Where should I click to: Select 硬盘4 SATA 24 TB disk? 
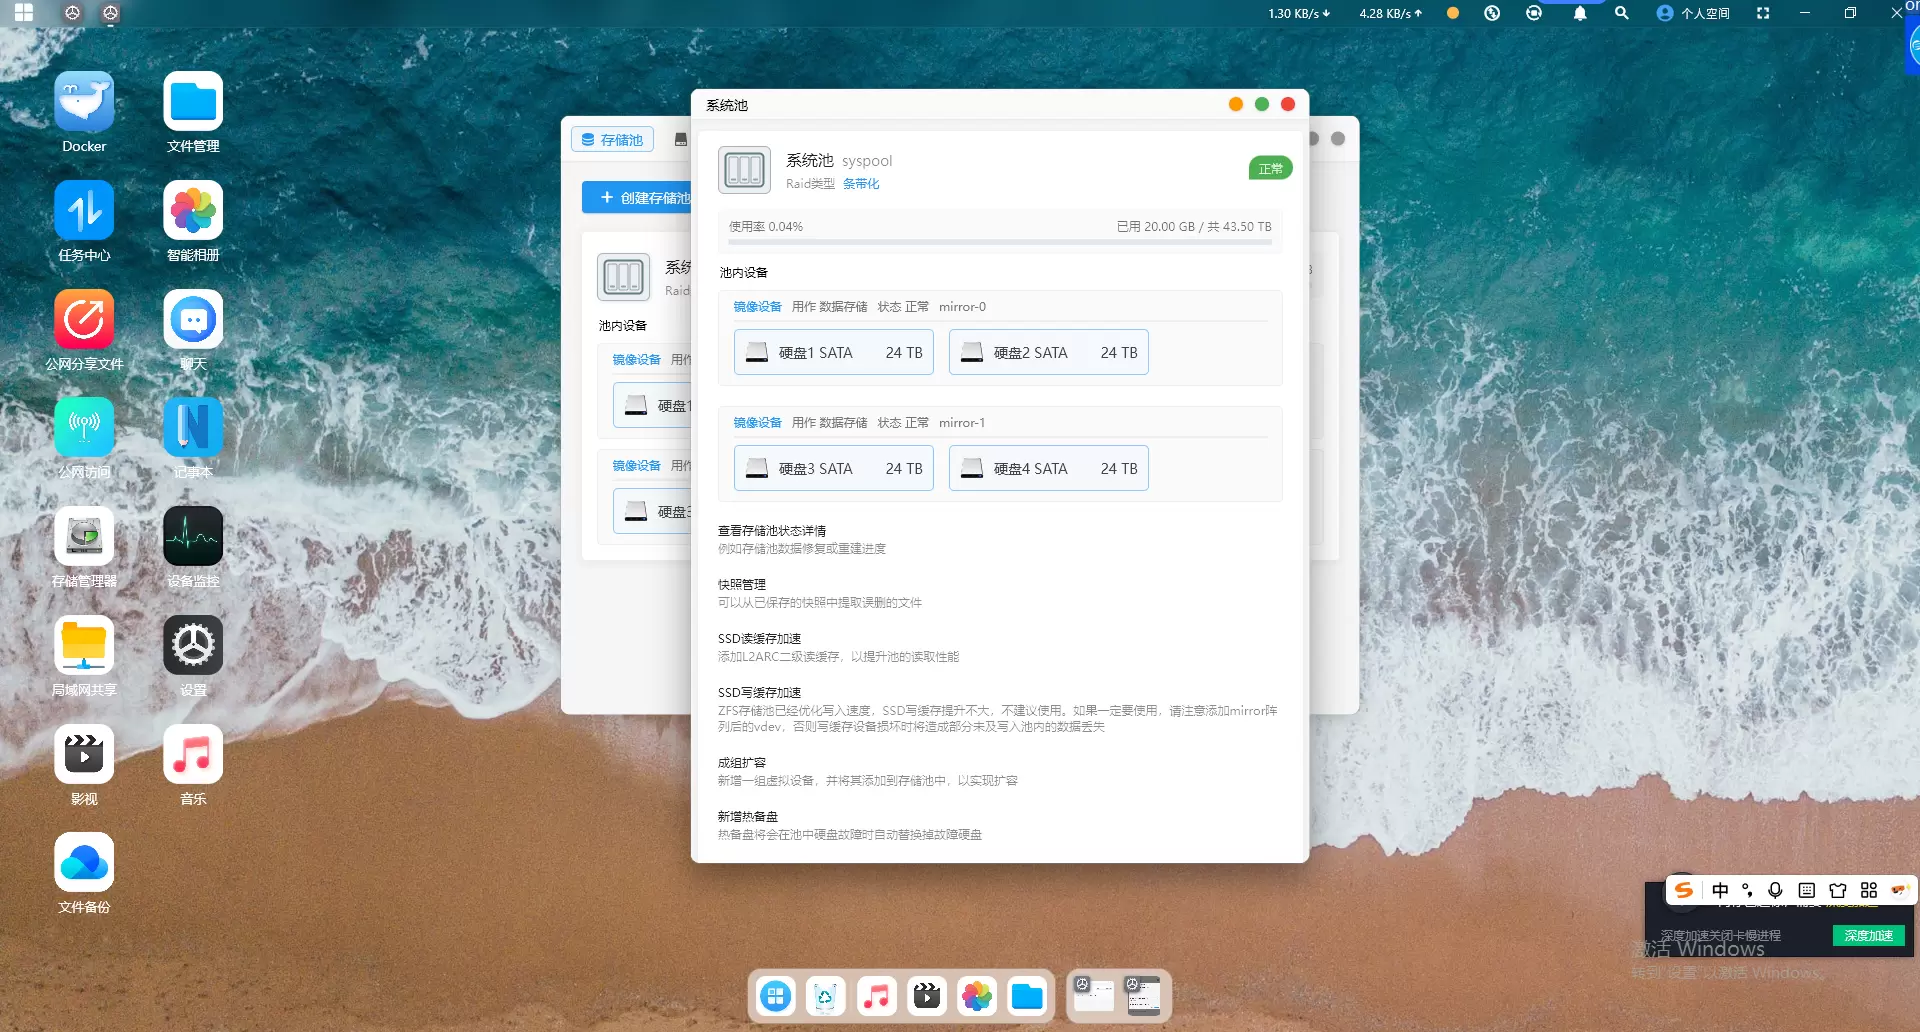[1048, 469]
